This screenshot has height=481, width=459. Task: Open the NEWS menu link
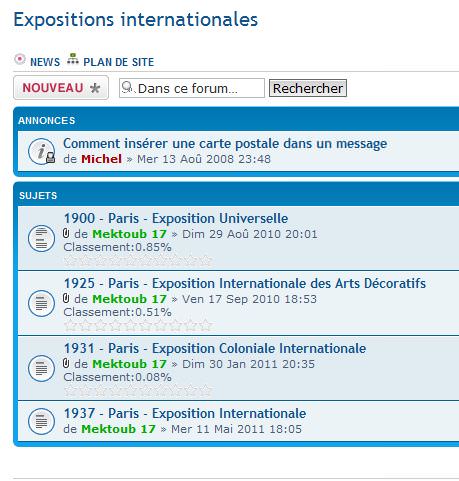(45, 62)
